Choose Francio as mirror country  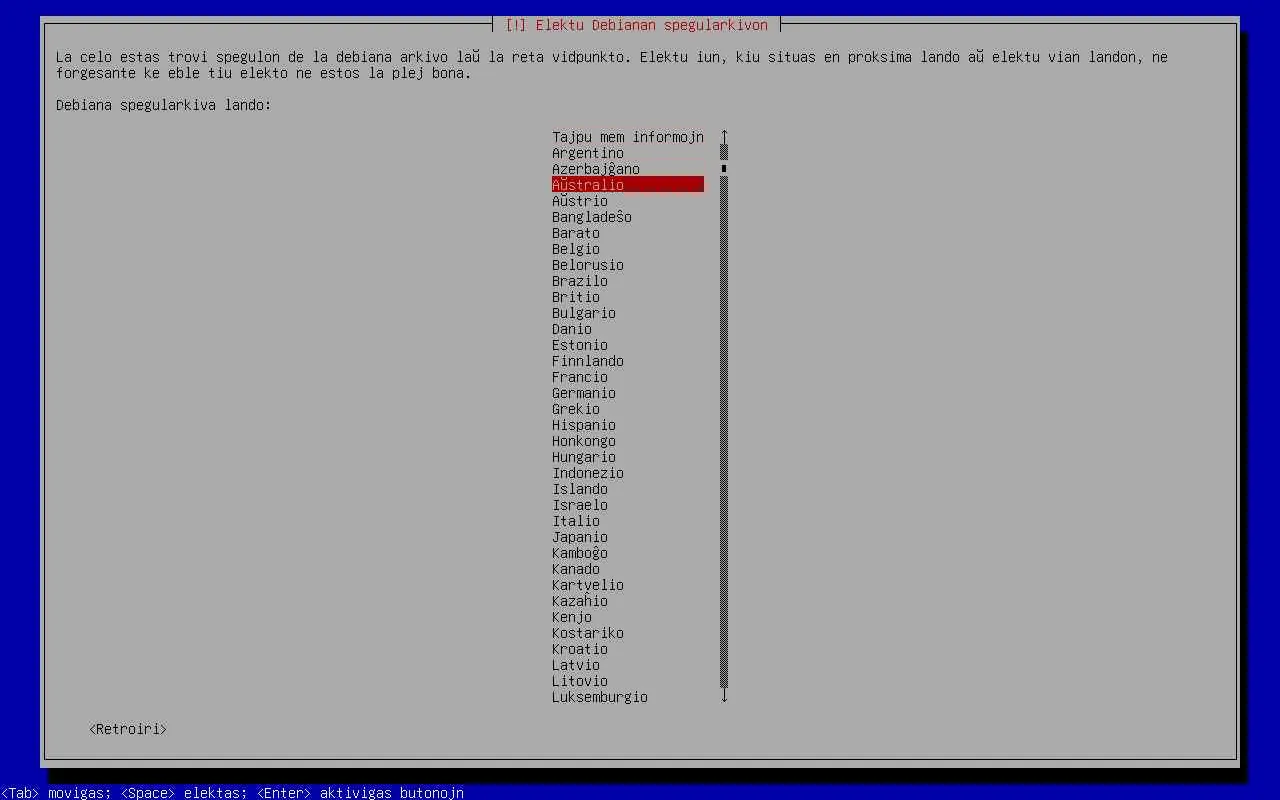pos(580,377)
